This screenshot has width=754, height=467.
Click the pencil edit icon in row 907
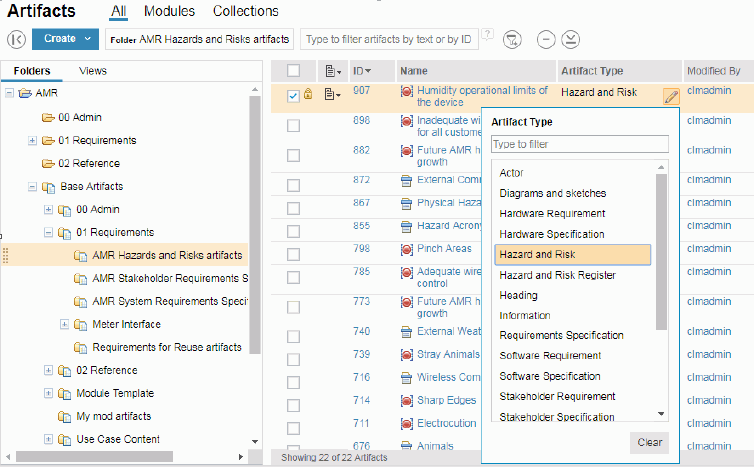671,97
